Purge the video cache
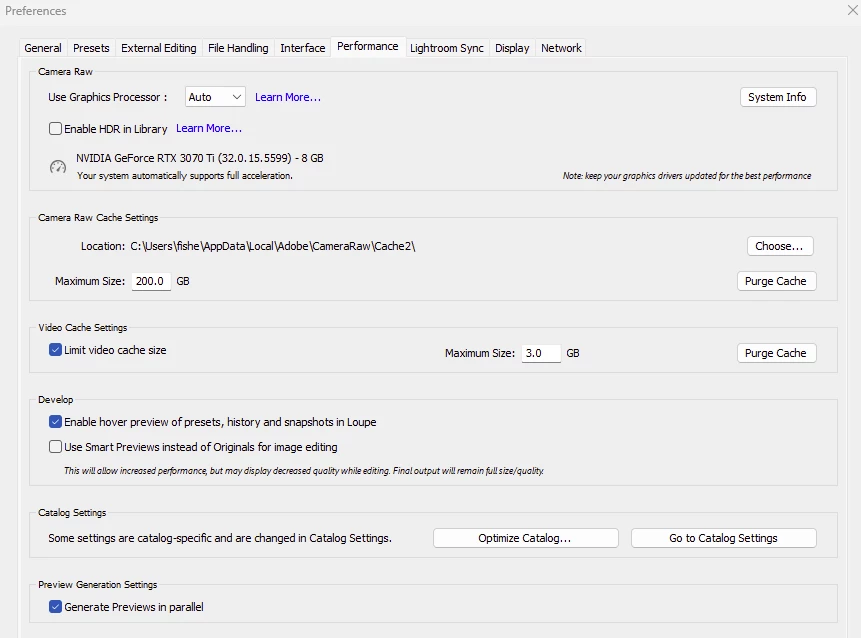Viewport: 861px width, 638px height. point(776,353)
